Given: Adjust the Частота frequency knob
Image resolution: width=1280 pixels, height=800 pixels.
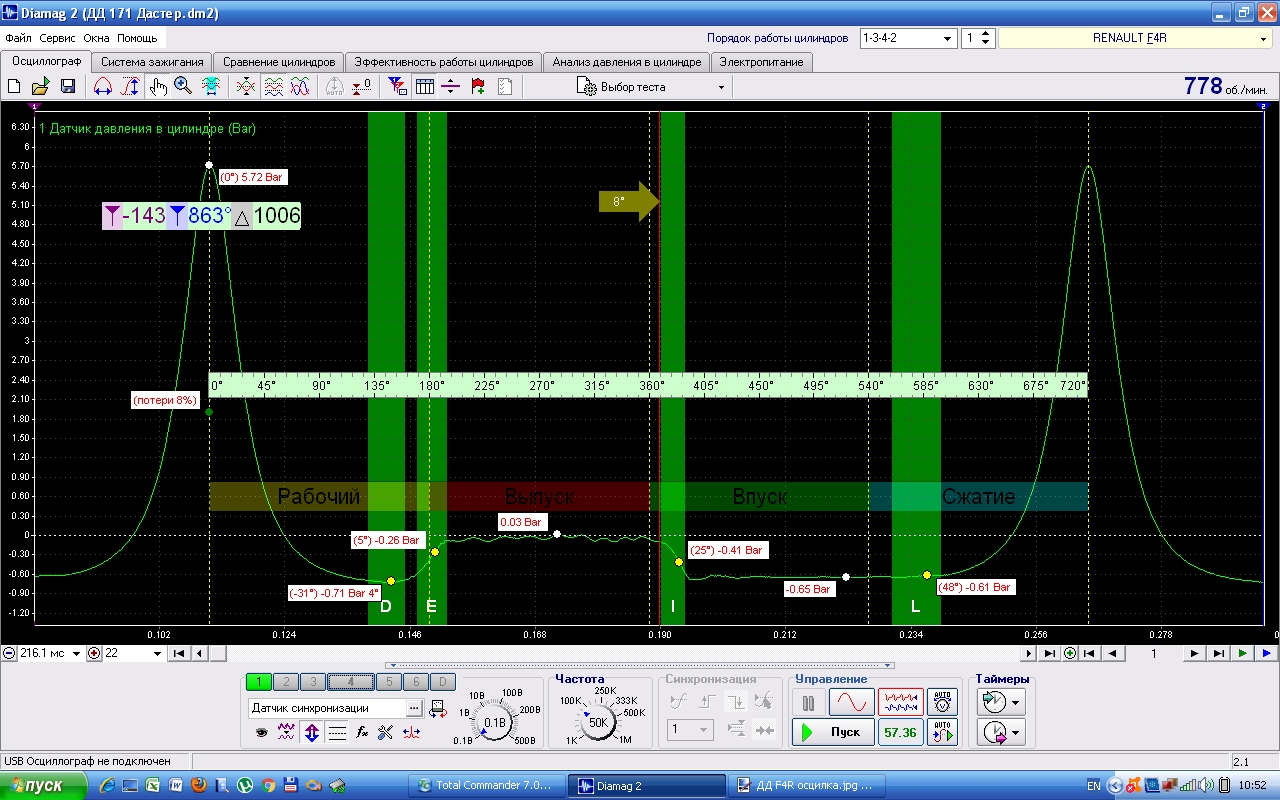Looking at the screenshot, I should pos(598,722).
